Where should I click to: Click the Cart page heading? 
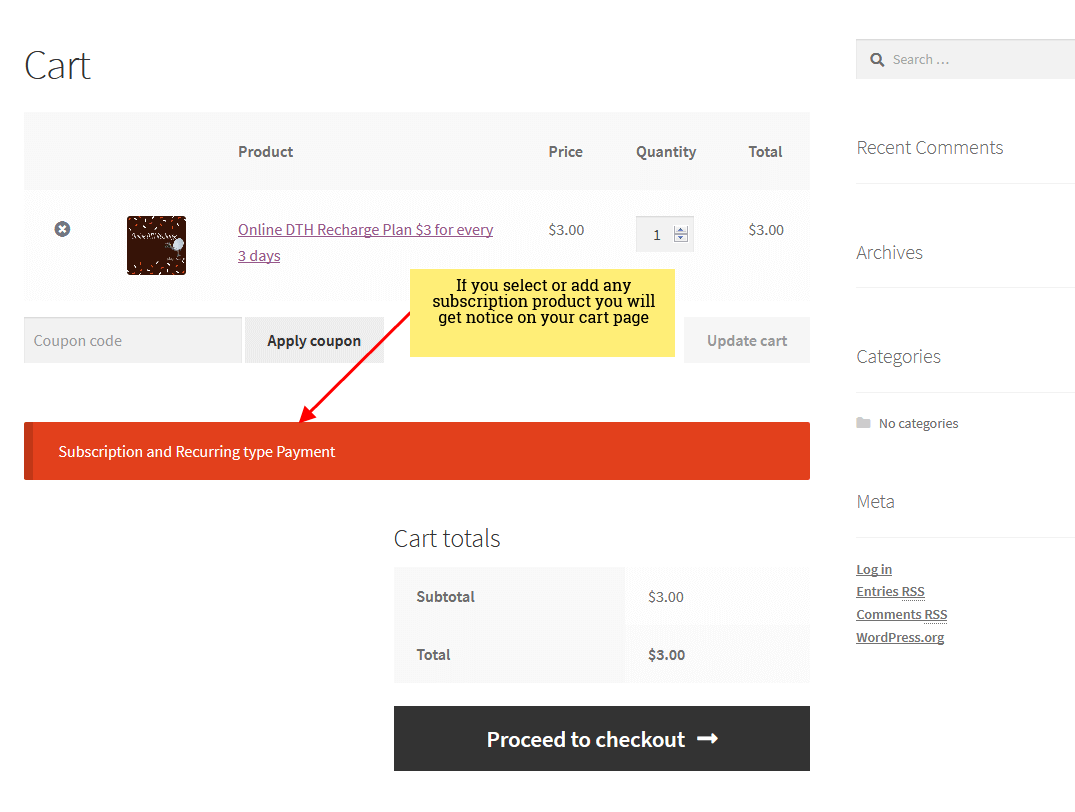pos(57,66)
